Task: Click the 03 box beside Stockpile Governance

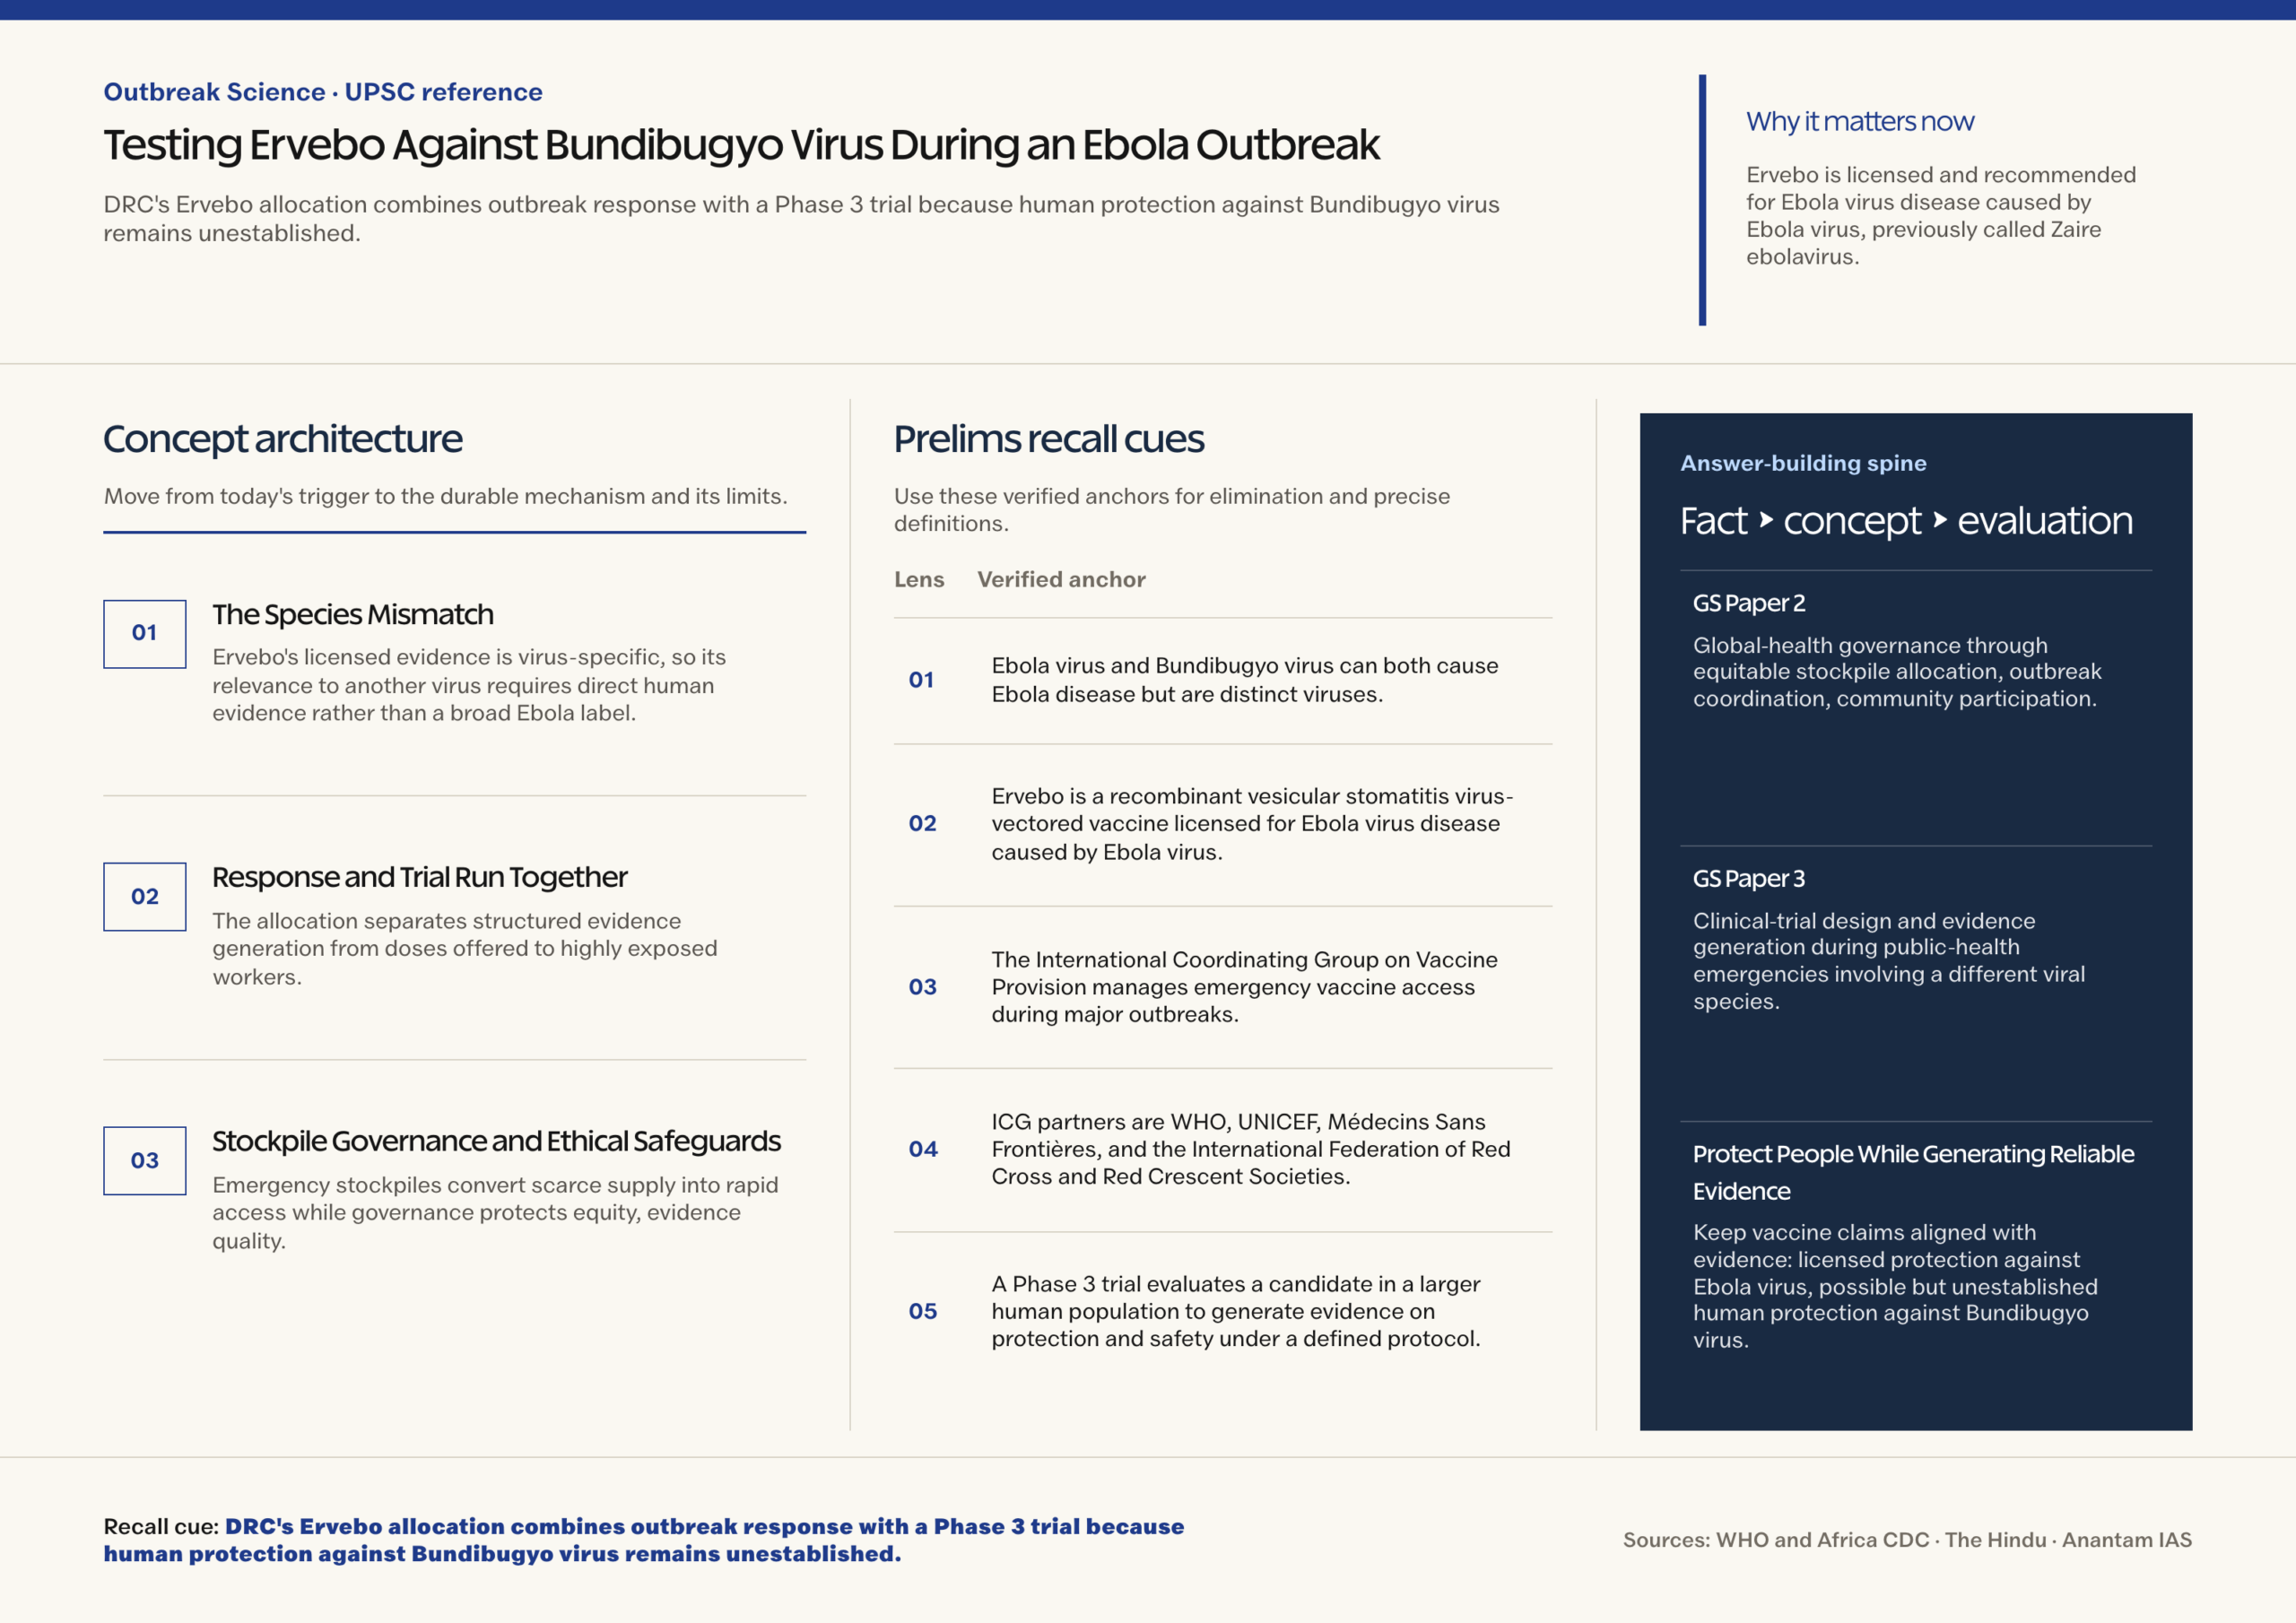Action: point(144,1160)
